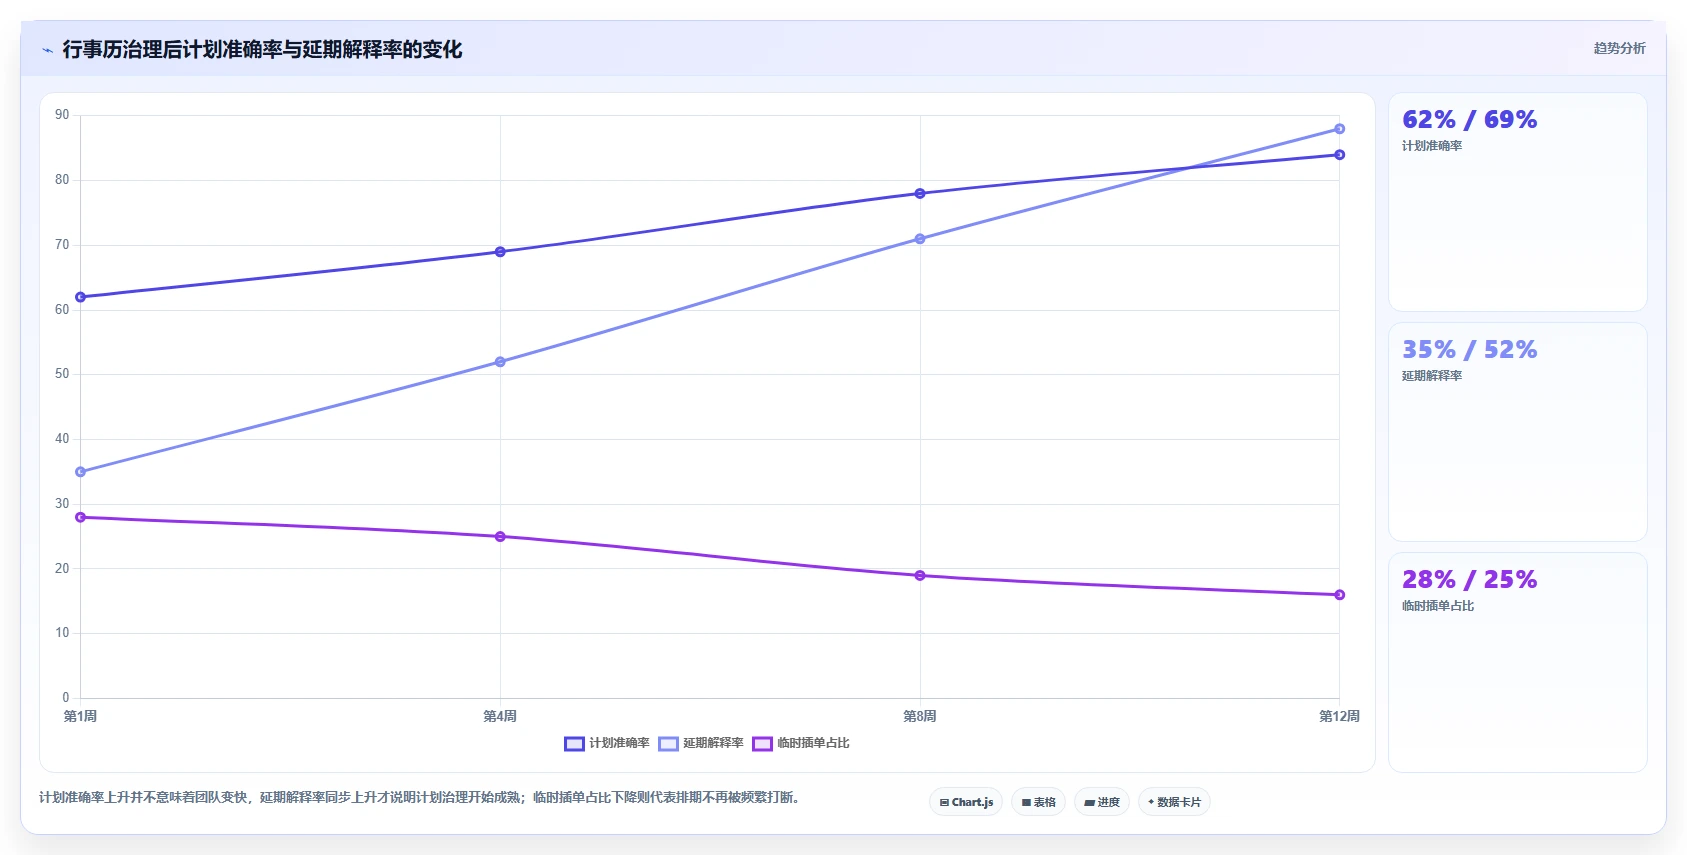Click the 0 y-axis label
This screenshot has height=855, width=1687.
coord(66,697)
